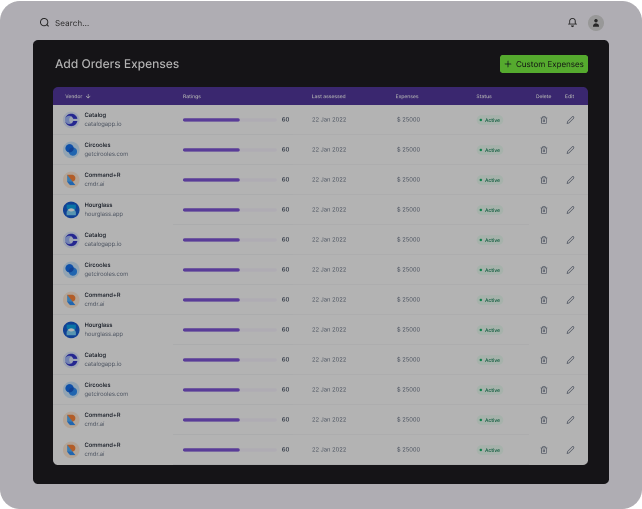Click the Ratings column header

click(192, 96)
